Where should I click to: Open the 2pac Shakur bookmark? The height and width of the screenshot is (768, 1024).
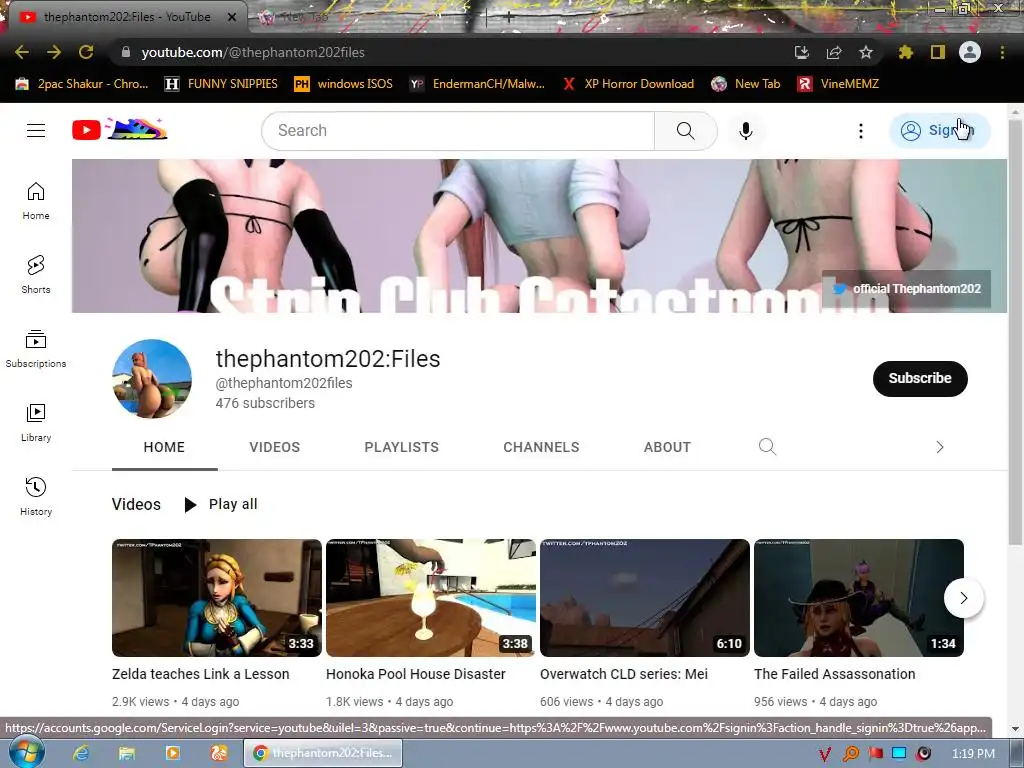tap(83, 84)
